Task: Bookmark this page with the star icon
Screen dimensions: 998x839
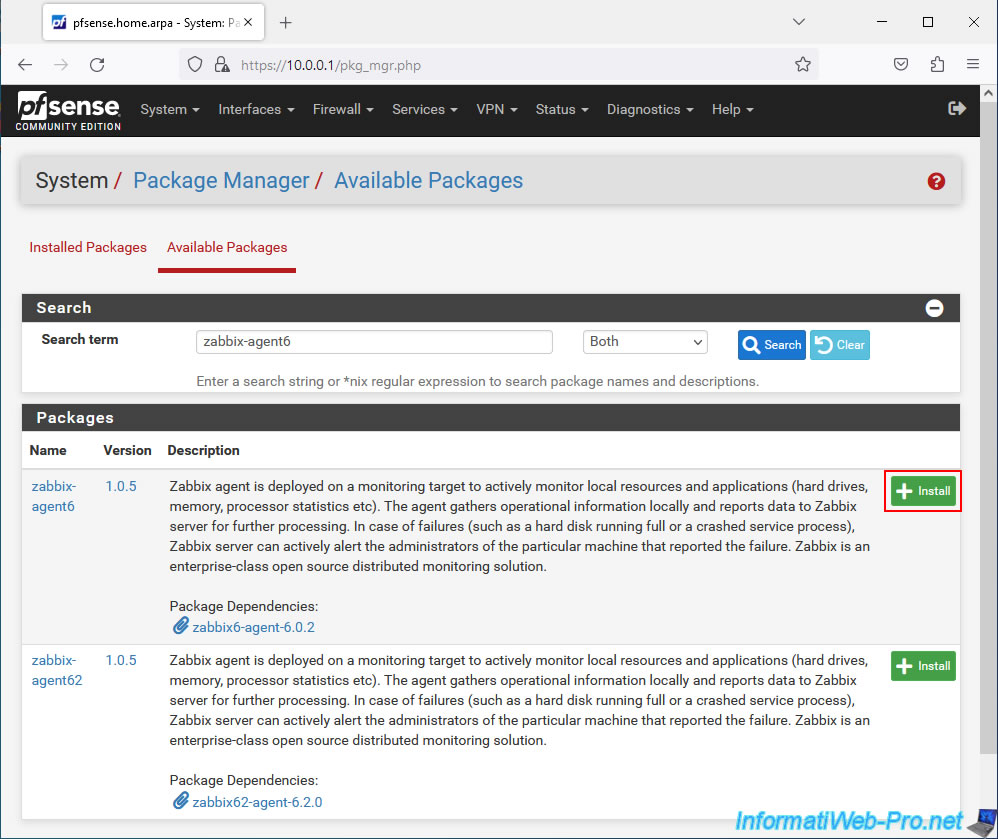Action: [803, 65]
